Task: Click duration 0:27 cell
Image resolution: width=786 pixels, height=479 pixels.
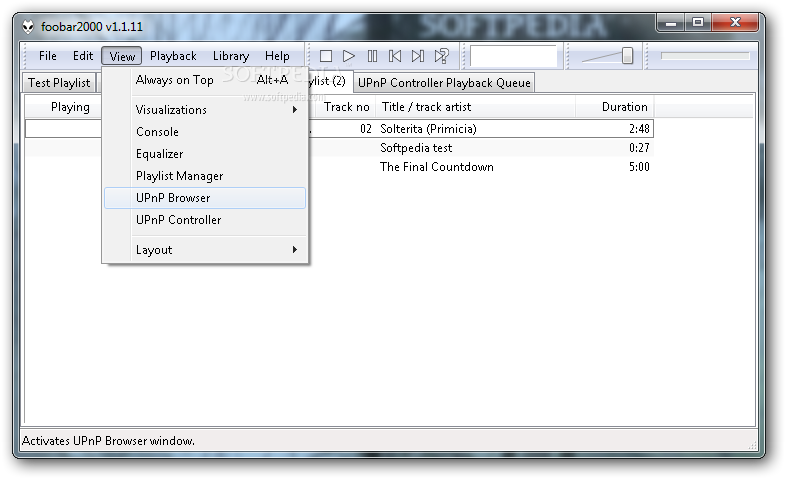Action: 639,148
